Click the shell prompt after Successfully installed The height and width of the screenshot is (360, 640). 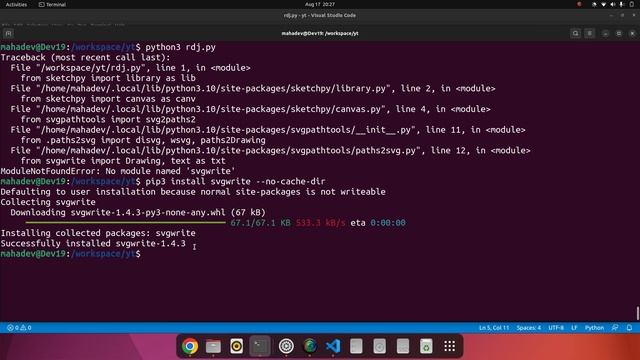[71, 253]
